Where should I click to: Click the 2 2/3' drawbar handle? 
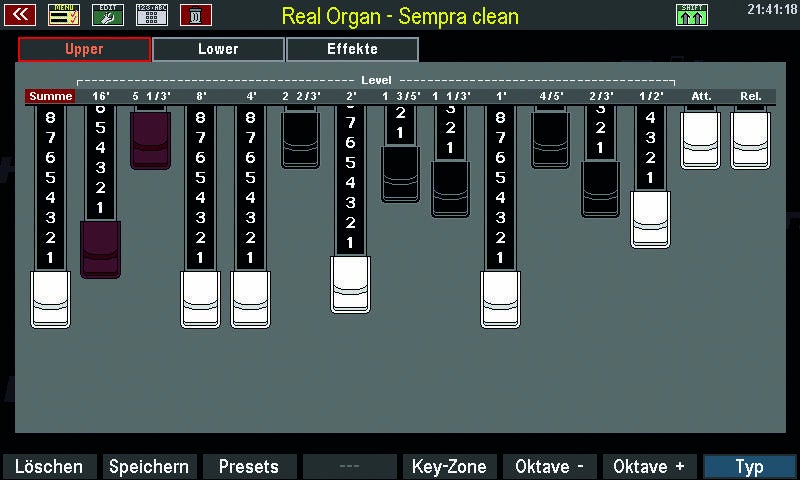(301, 140)
